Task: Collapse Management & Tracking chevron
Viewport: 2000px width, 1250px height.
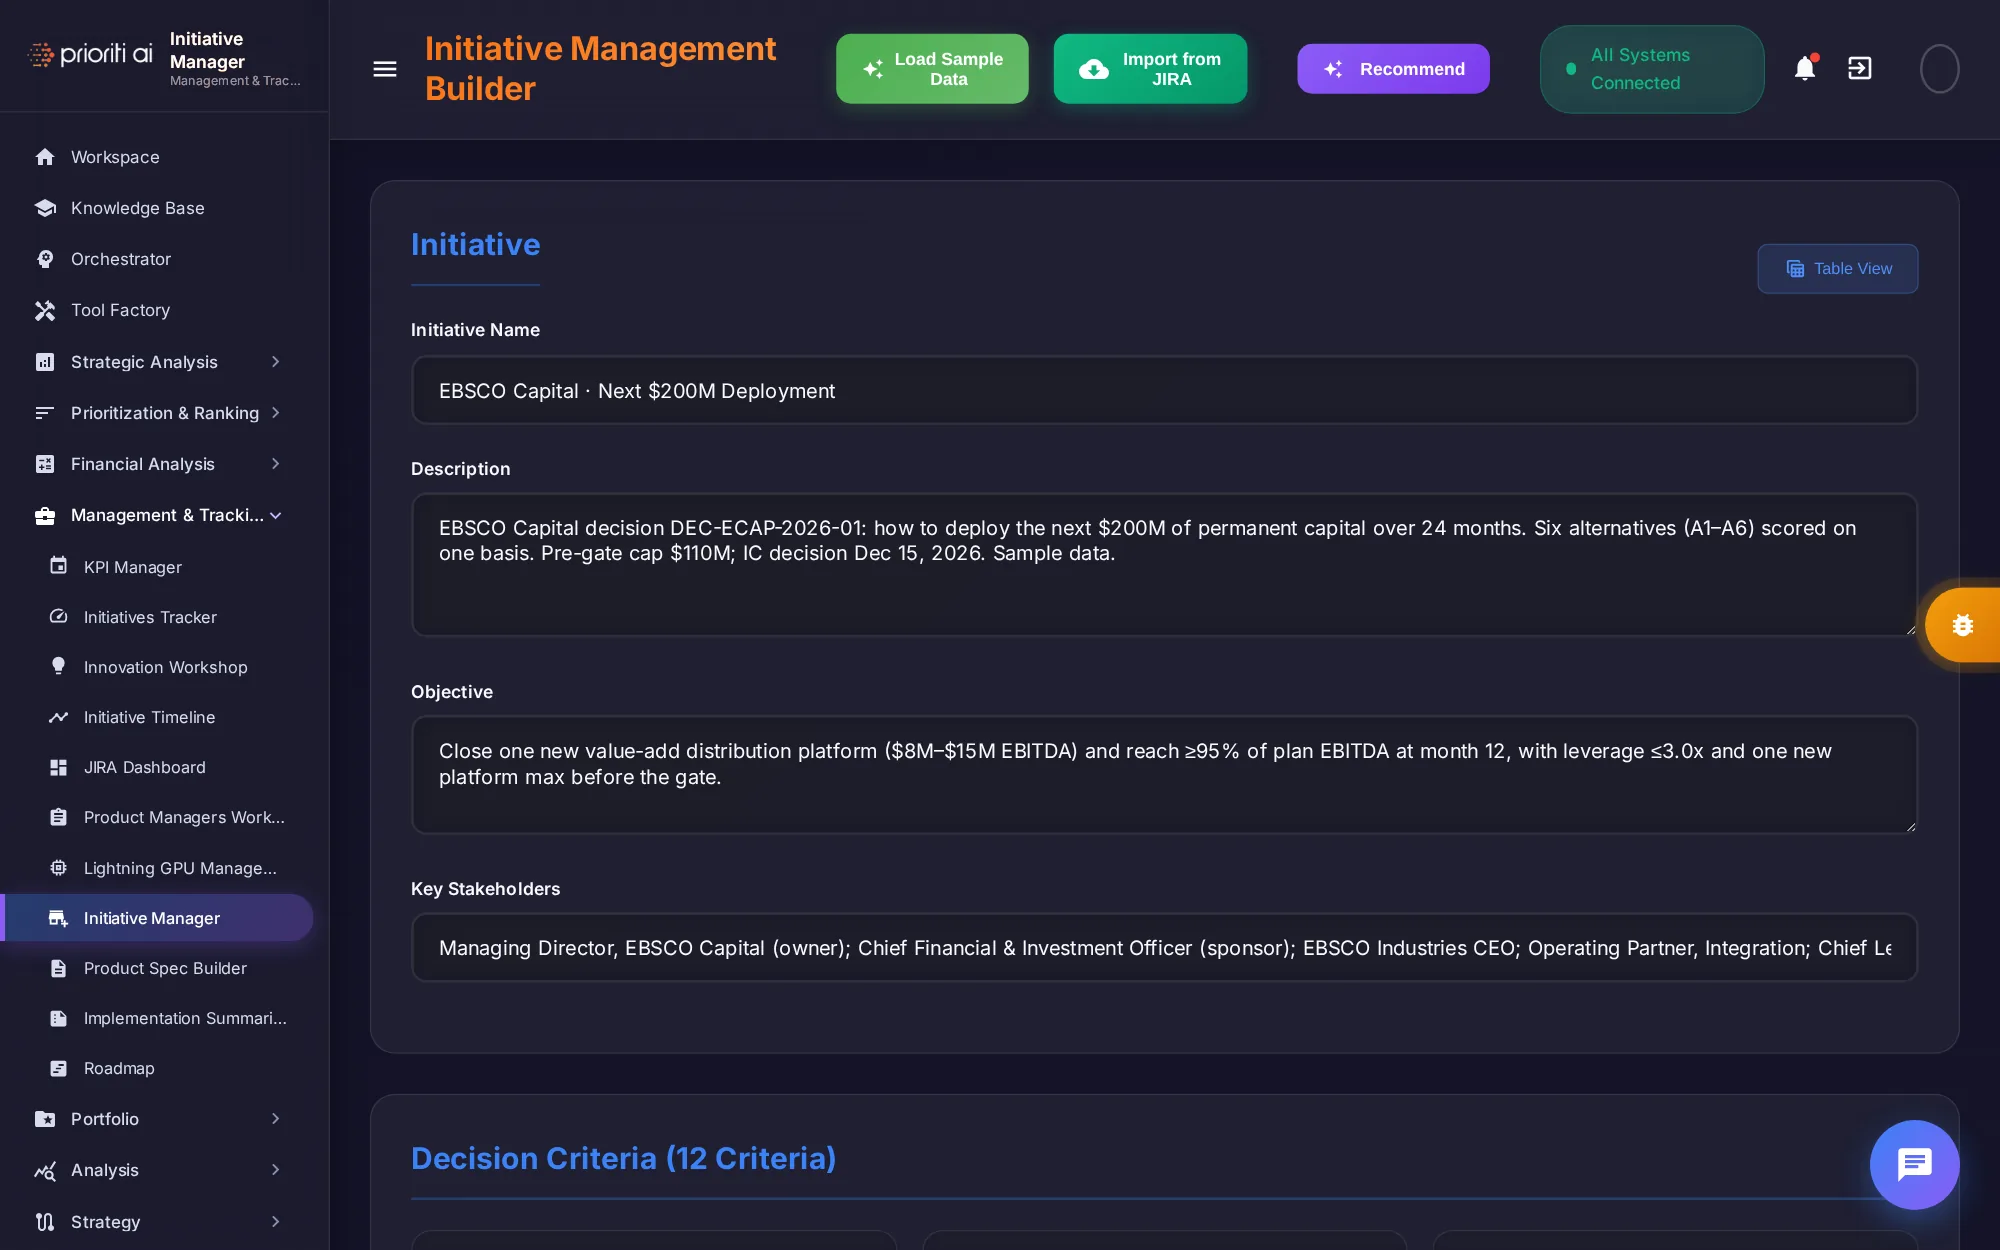Action: pos(275,515)
